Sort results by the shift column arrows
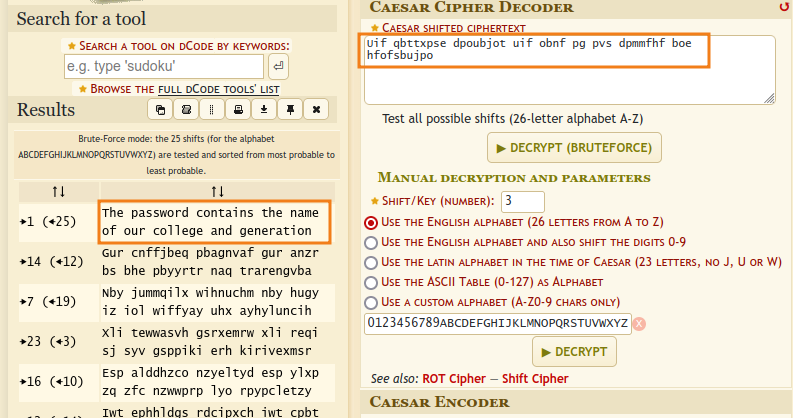The height and width of the screenshot is (418, 793). (58, 191)
